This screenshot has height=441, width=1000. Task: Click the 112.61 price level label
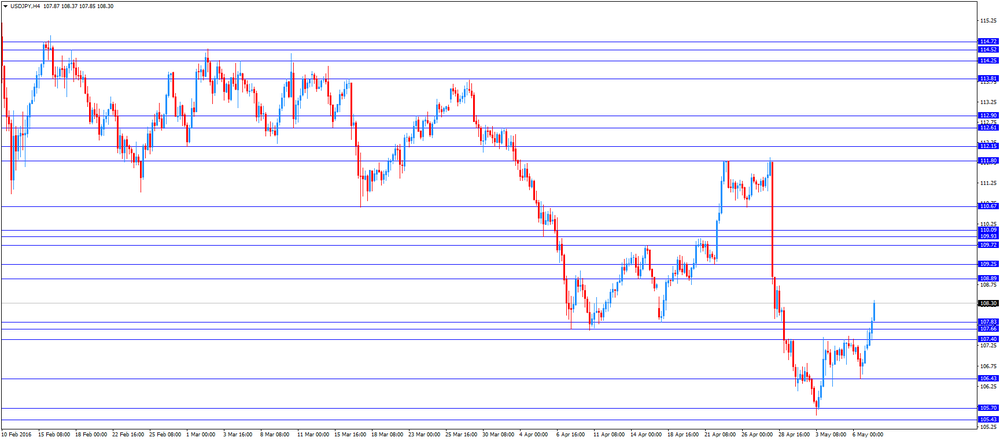pyautogui.click(x=988, y=128)
